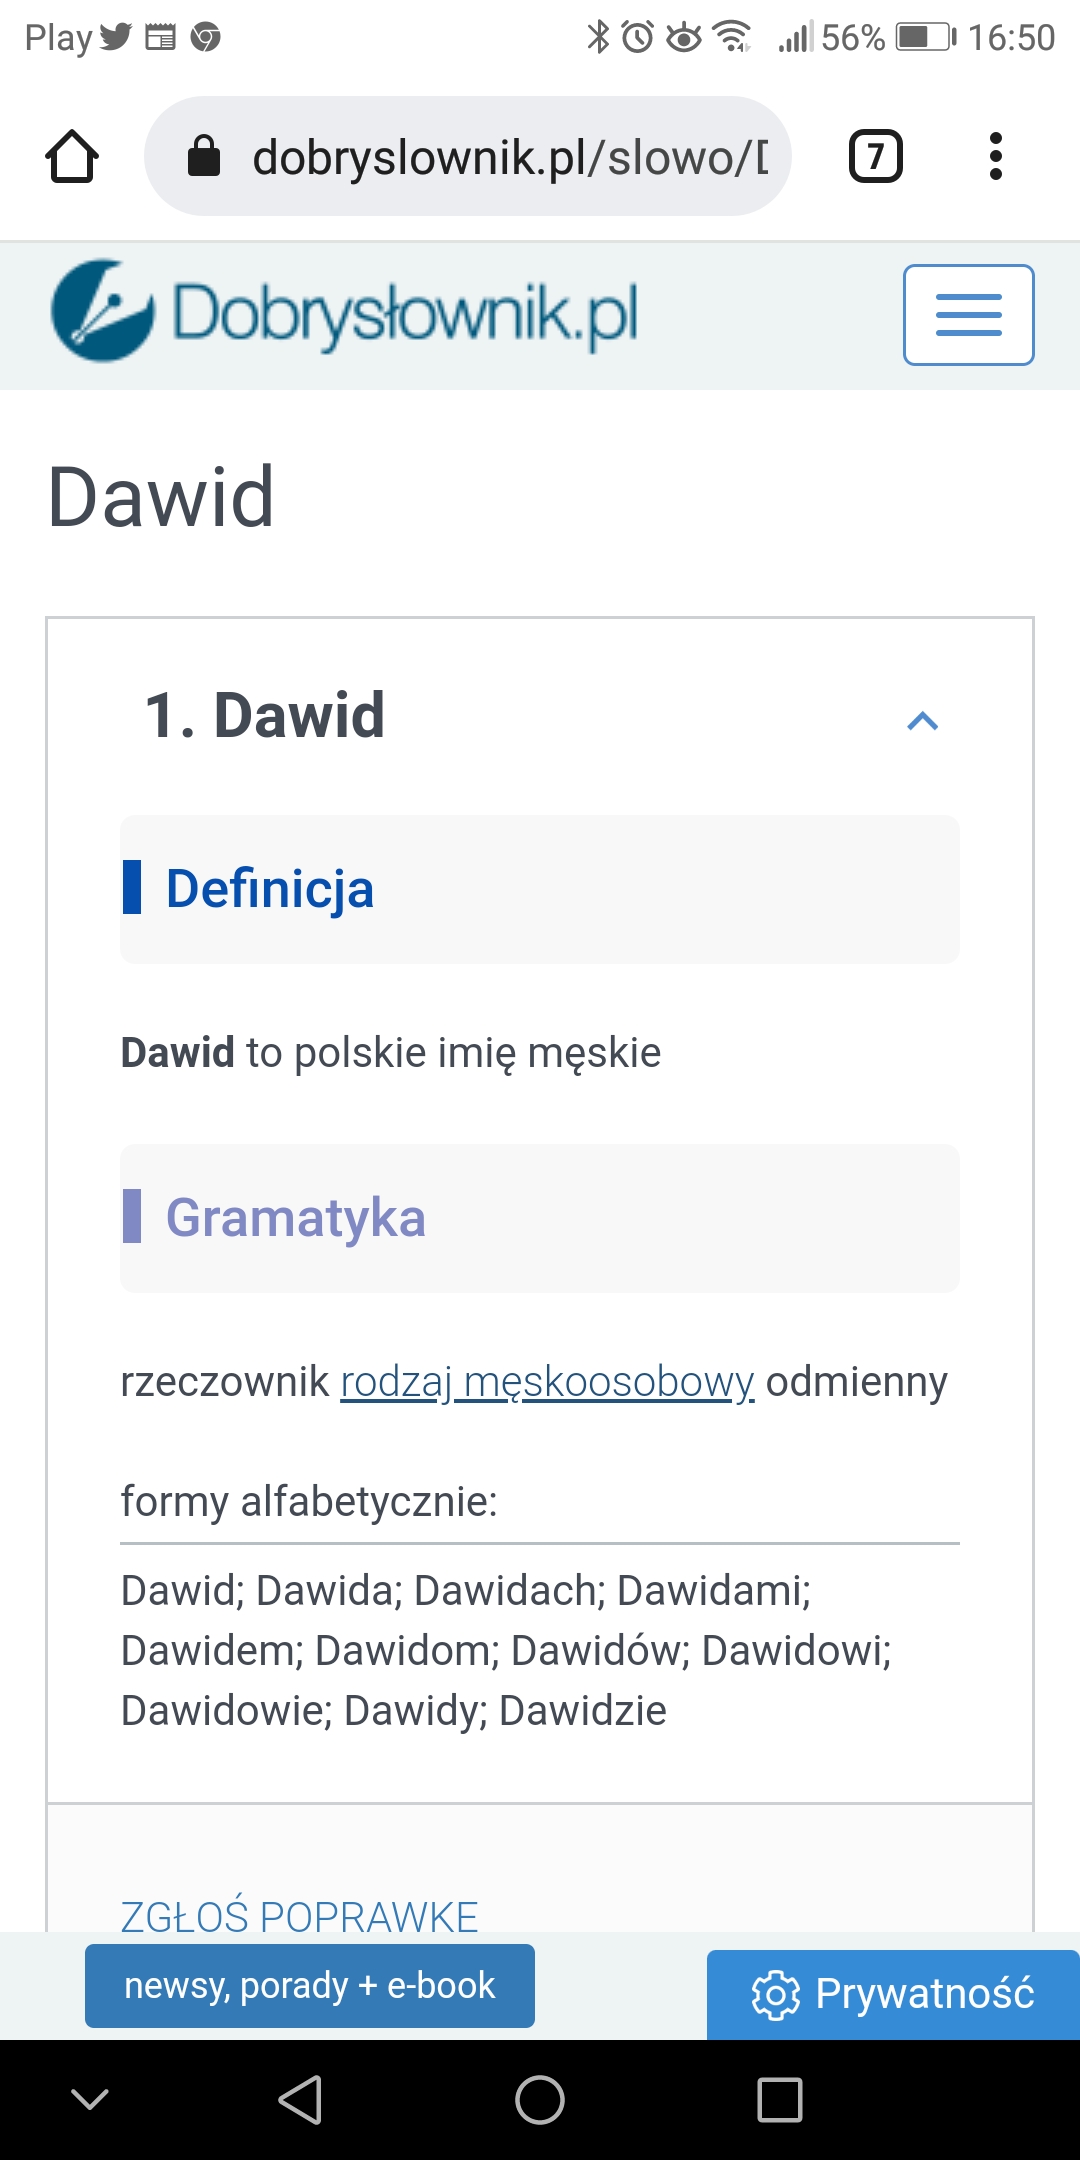Open Chrome three-dot overflow menu
Screen dimensions: 1080x2160
point(995,156)
